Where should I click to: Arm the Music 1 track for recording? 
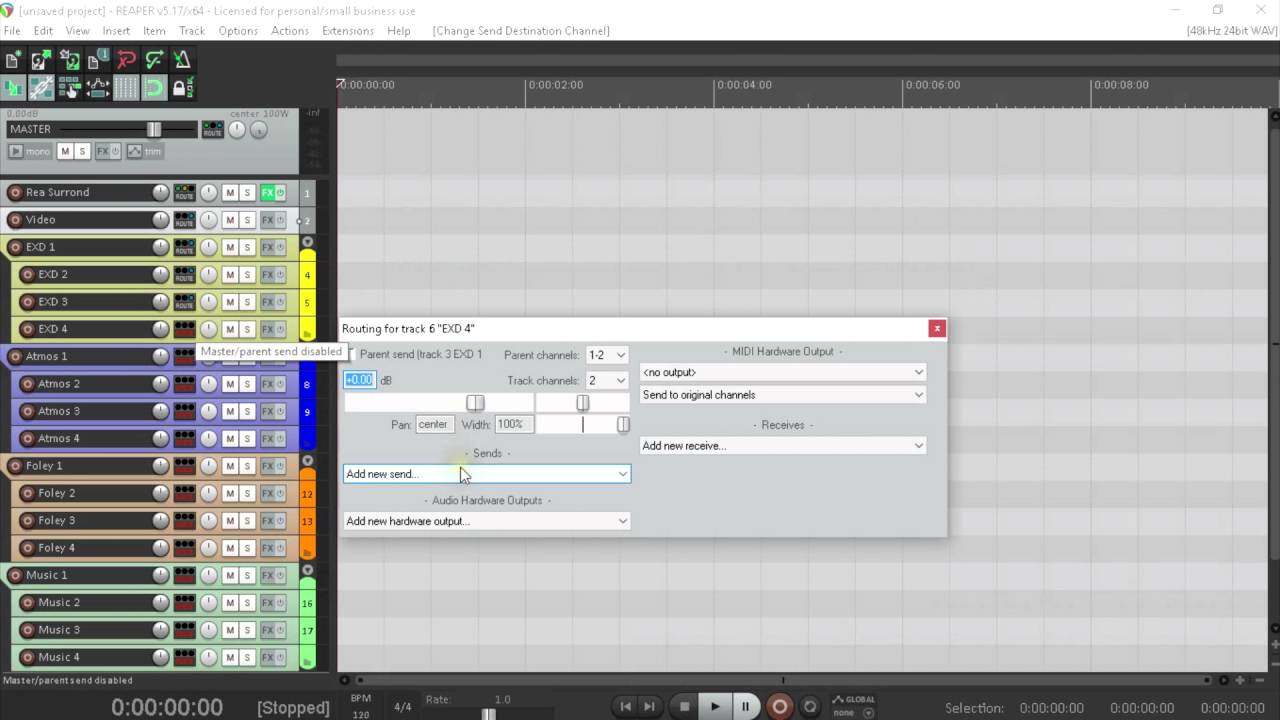click(15, 575)
